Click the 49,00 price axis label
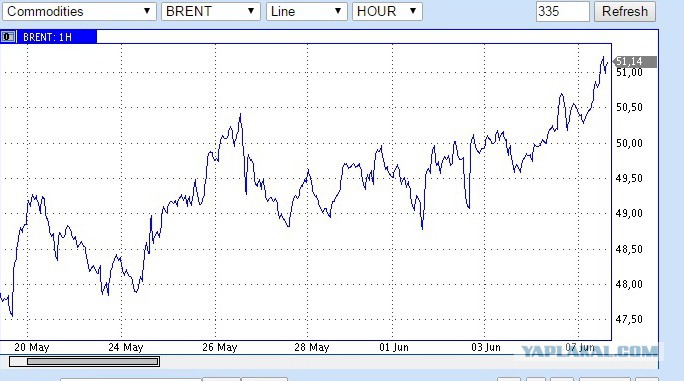Image resolution: width=684 pixels, height=381 pixels. point(629,213)
